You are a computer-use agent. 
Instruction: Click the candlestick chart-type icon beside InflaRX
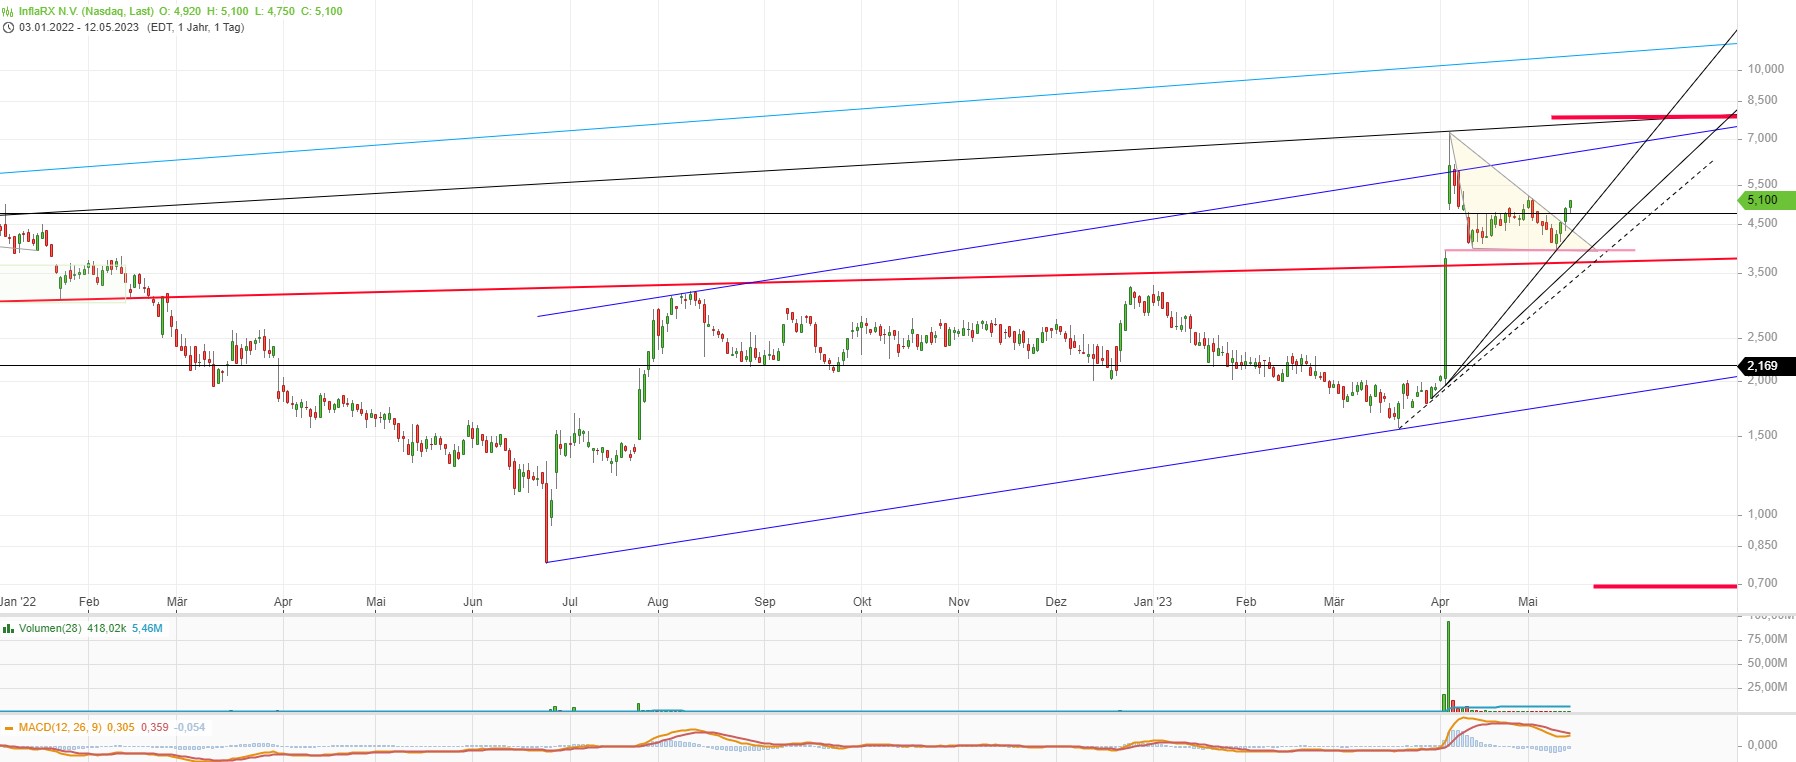point(9,11)
